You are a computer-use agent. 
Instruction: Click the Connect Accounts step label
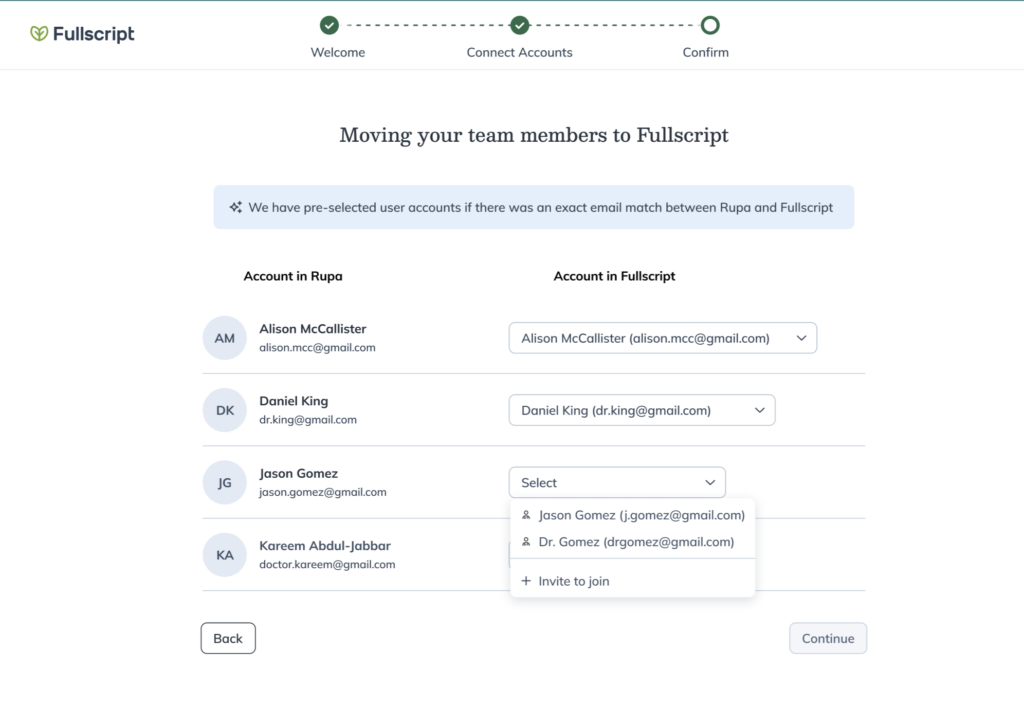[519, 52]
